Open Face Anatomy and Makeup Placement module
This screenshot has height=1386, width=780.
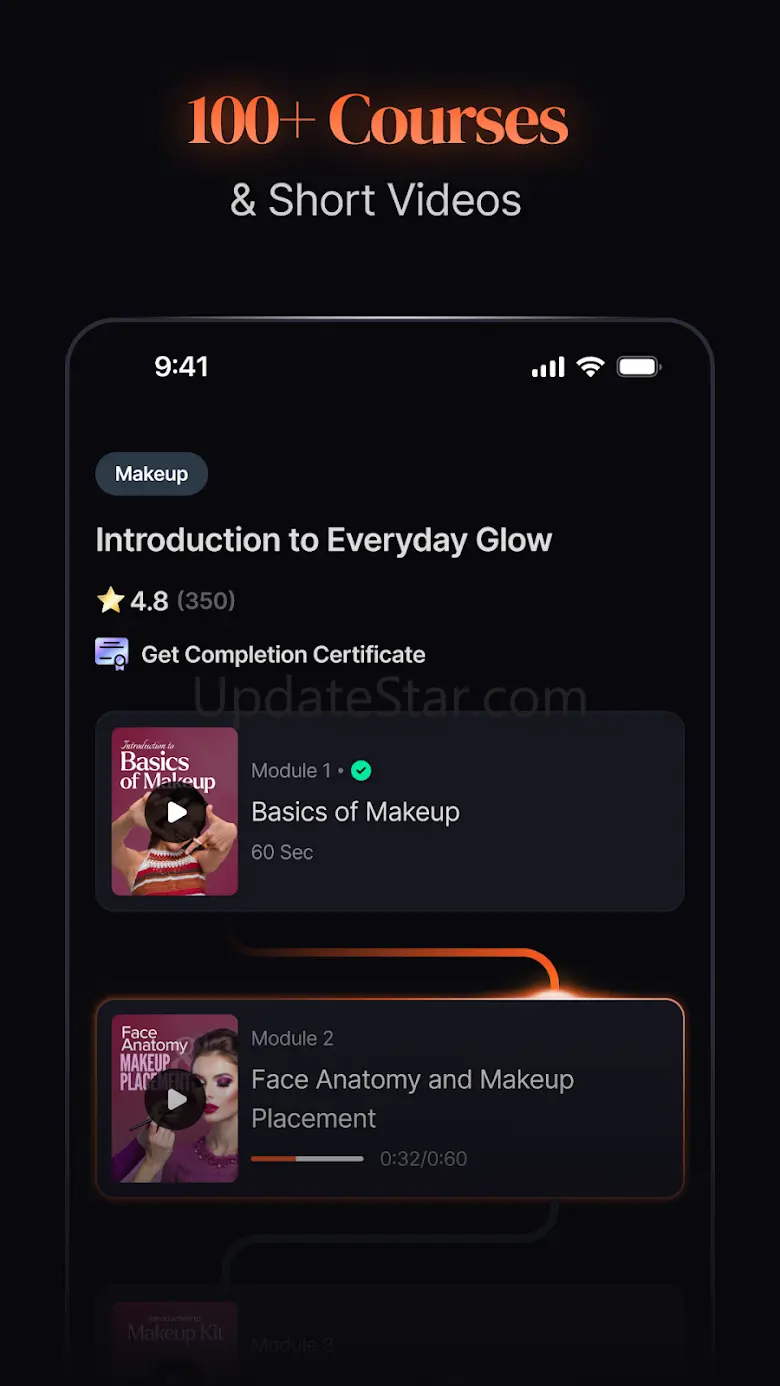pyautogui.click(x=390, y=1098)
